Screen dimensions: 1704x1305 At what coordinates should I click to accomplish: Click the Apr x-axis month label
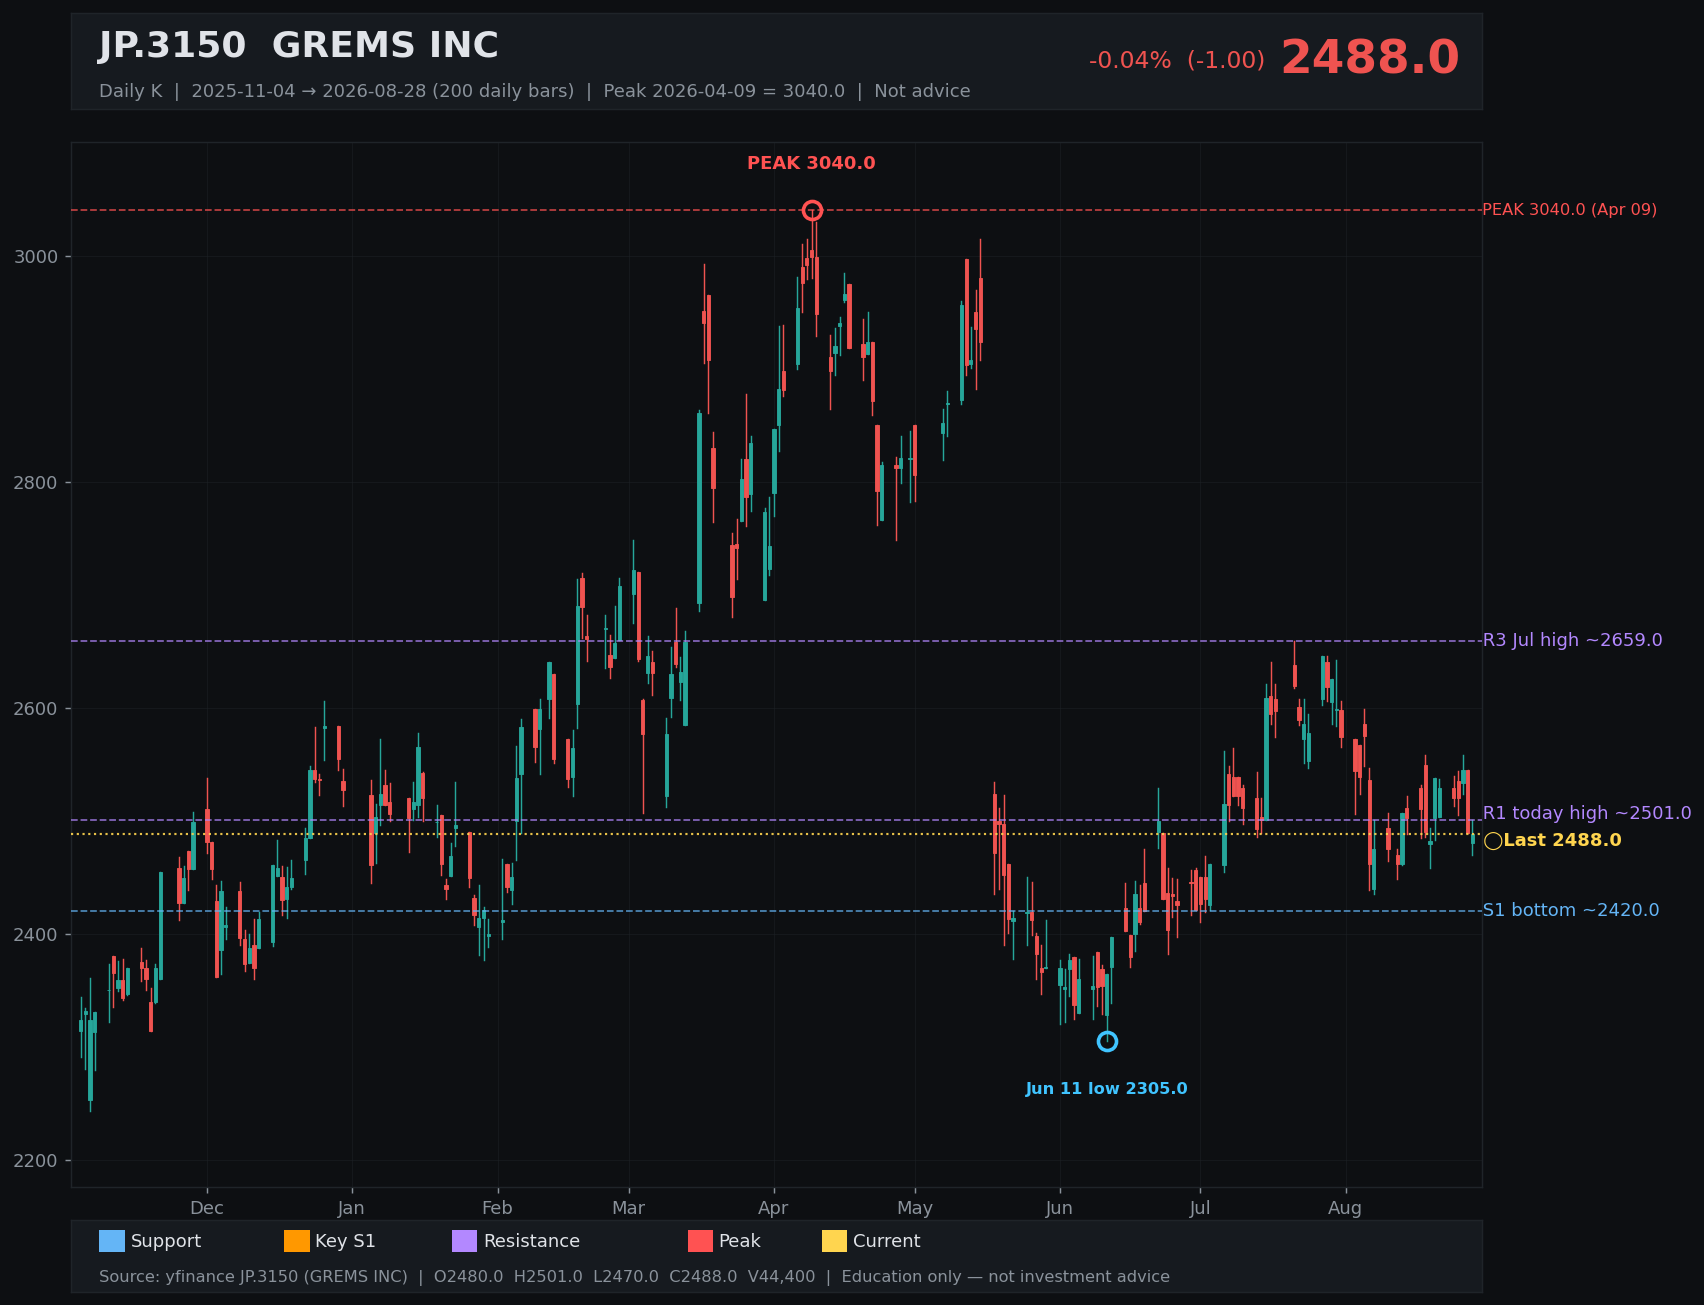click(x=773, y=1208)
